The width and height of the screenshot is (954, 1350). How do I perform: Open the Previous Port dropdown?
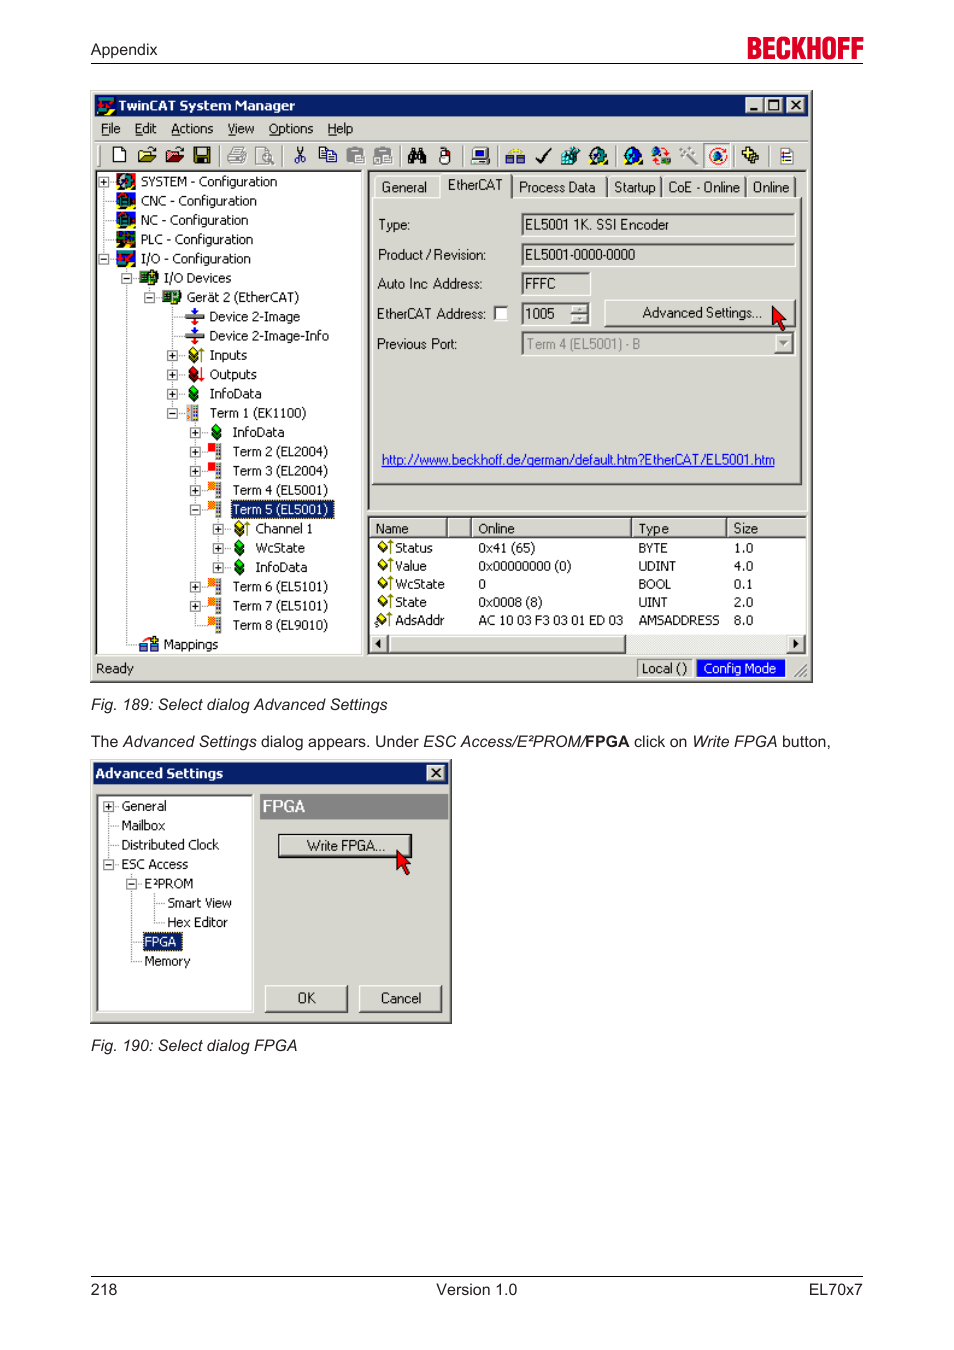(x=784, y=344)
